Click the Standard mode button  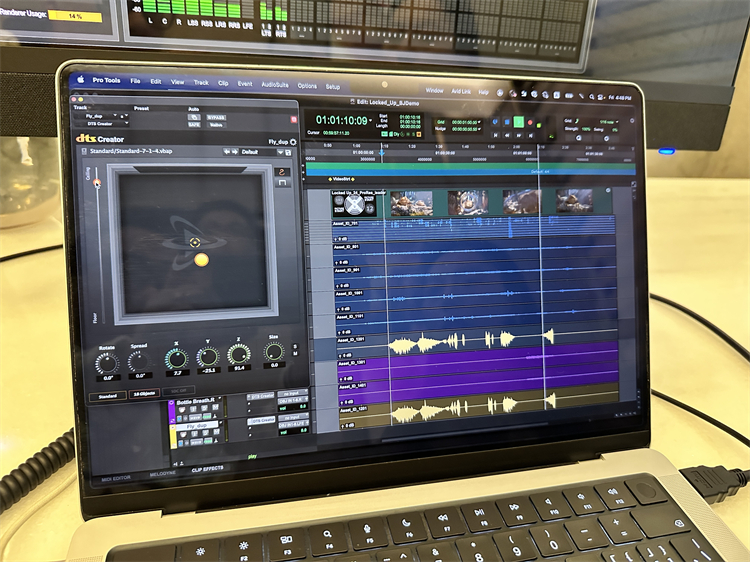click(108, 396)
